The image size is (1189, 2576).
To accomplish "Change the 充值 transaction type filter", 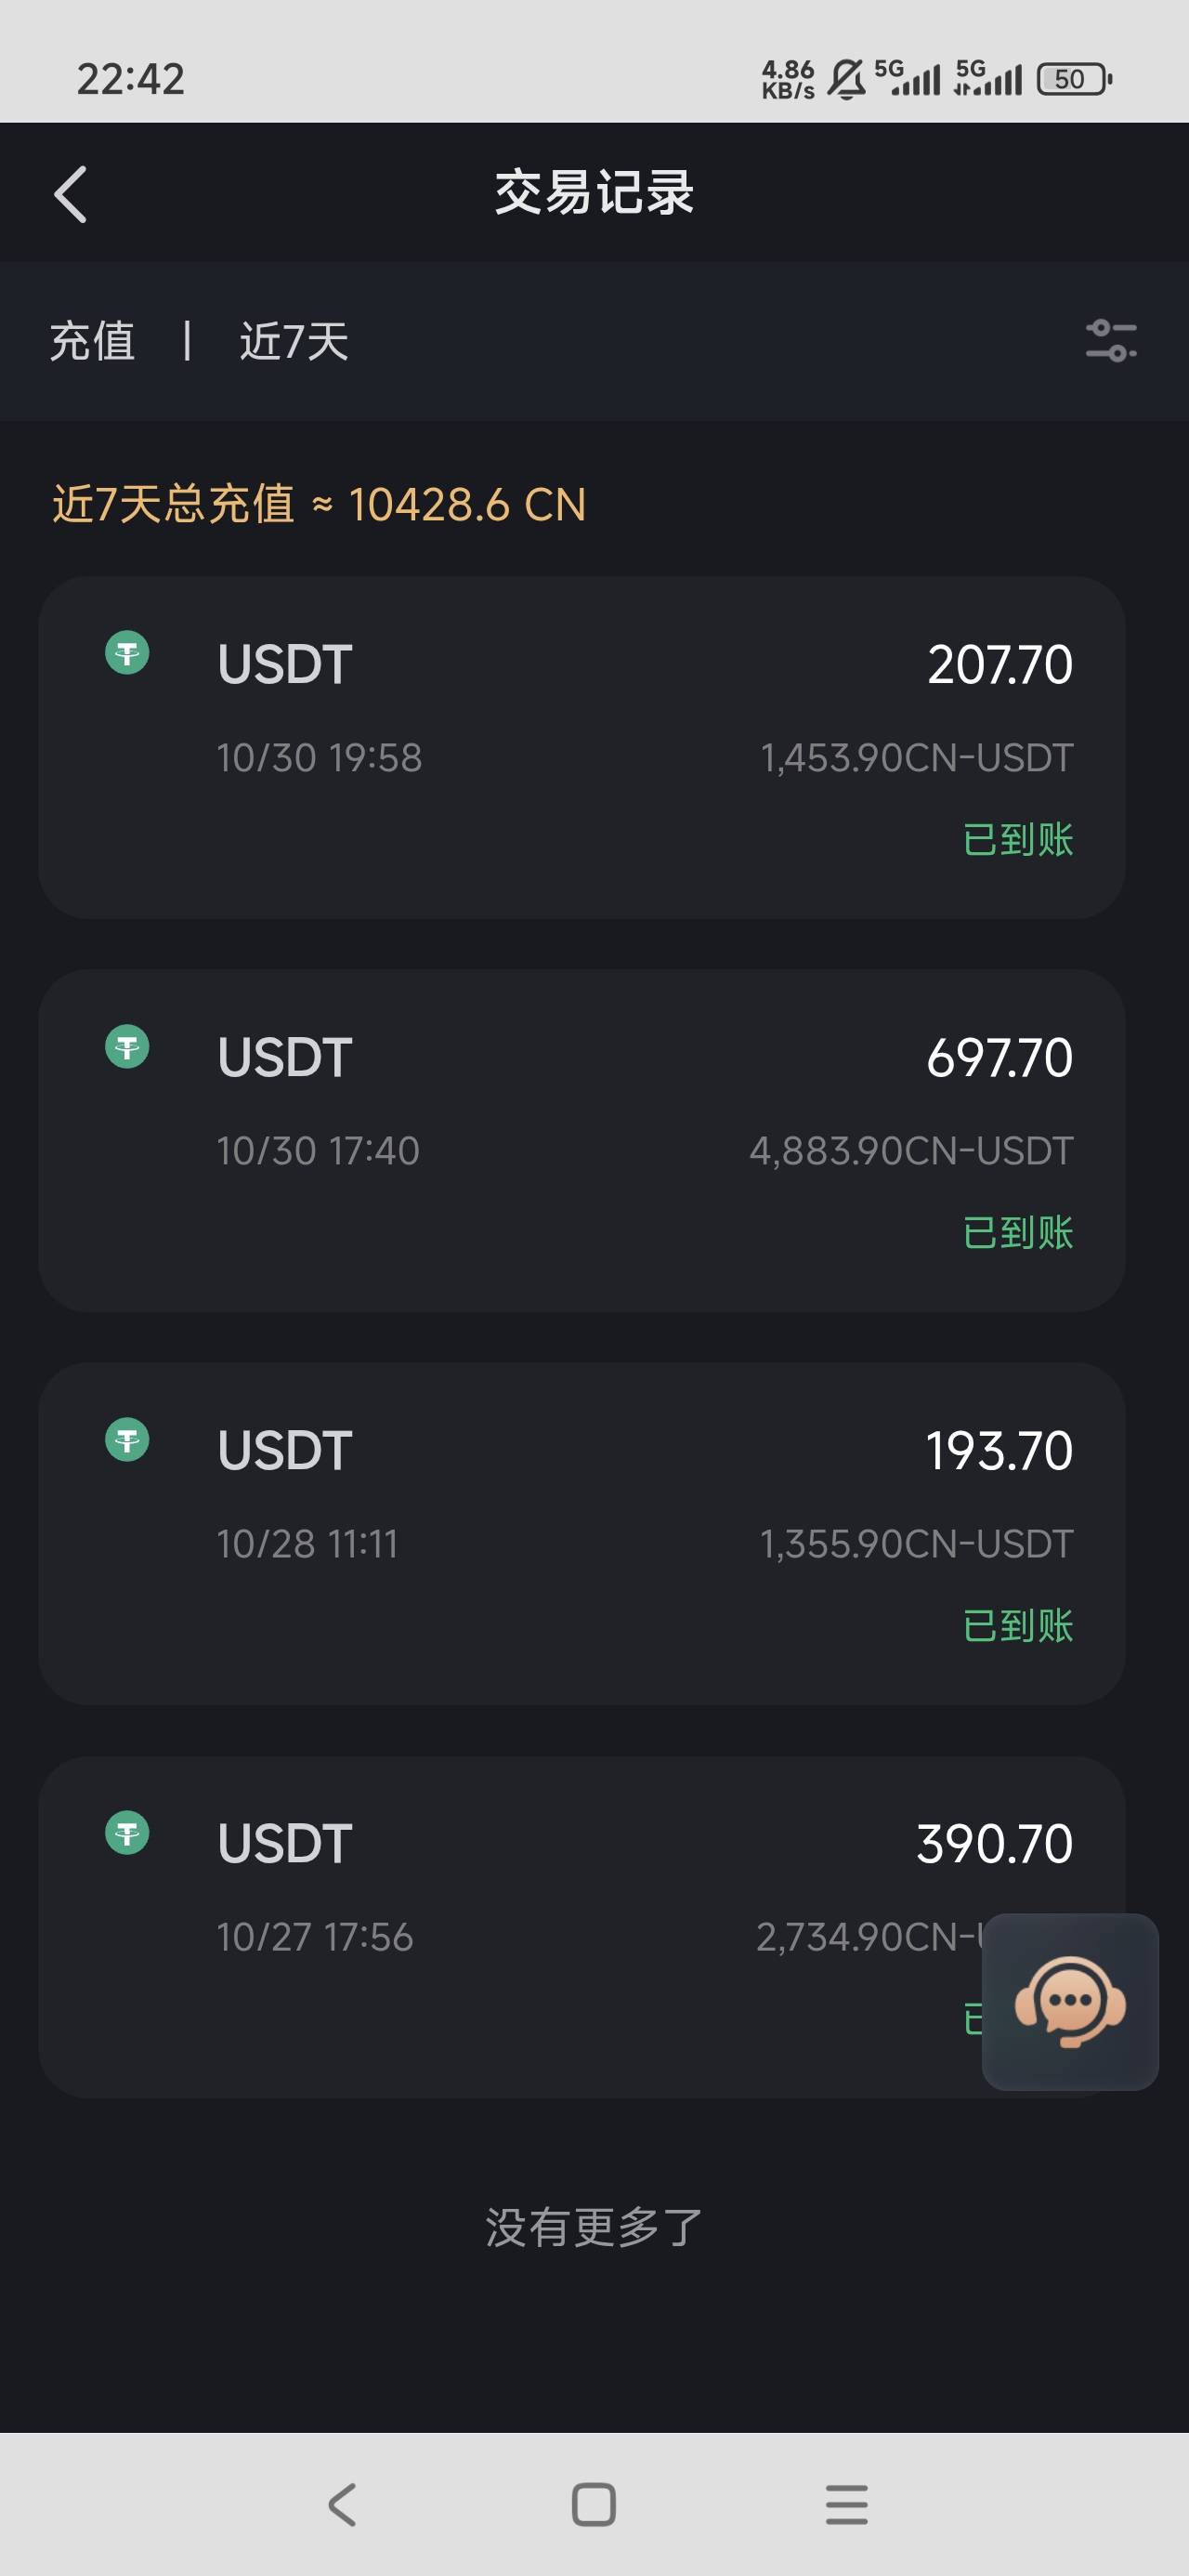I will click(92, 341).
